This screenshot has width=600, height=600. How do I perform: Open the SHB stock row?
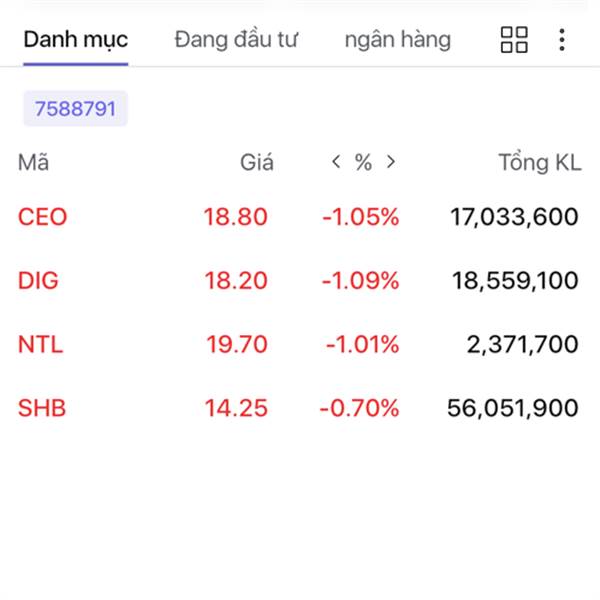tap(300, 408)
